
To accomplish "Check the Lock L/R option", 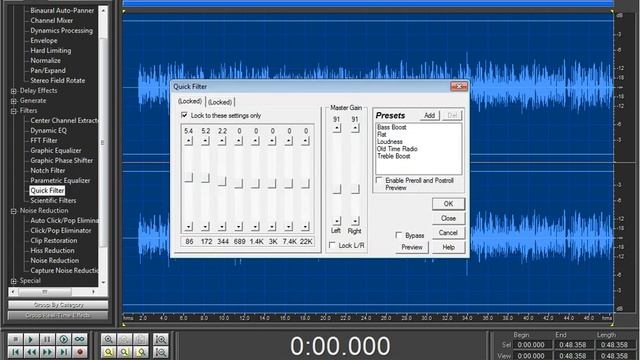I will click(332, 245).
